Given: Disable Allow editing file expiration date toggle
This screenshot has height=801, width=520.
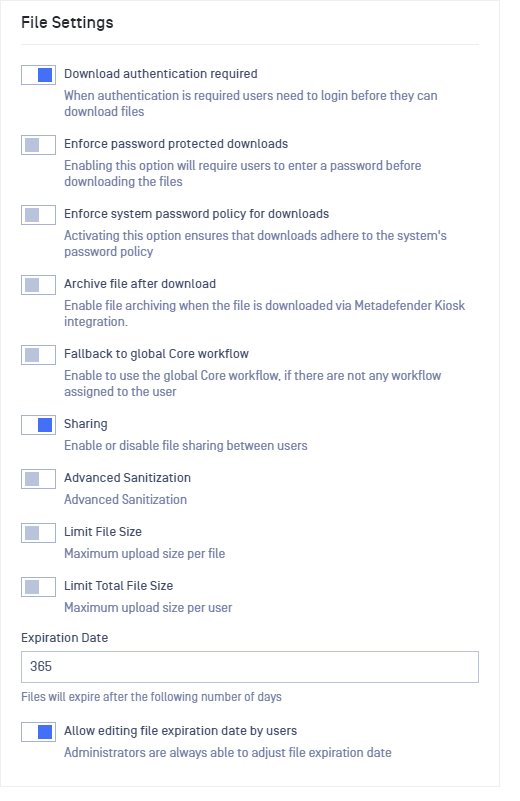Looking at the screenshot, I should [x=38, y=732].
